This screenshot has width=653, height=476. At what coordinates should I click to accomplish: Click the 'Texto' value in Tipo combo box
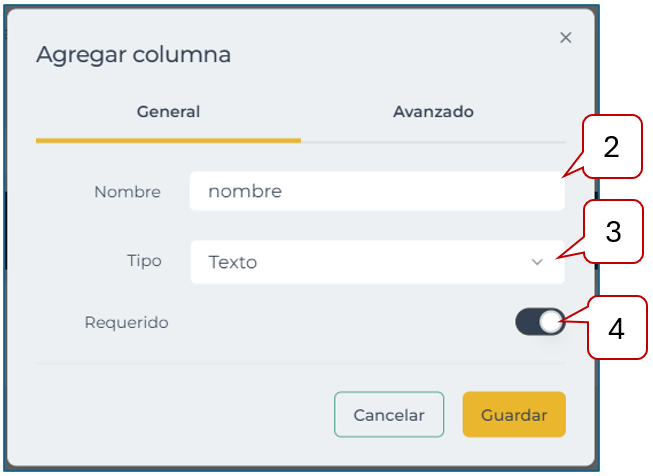point(233,262)
